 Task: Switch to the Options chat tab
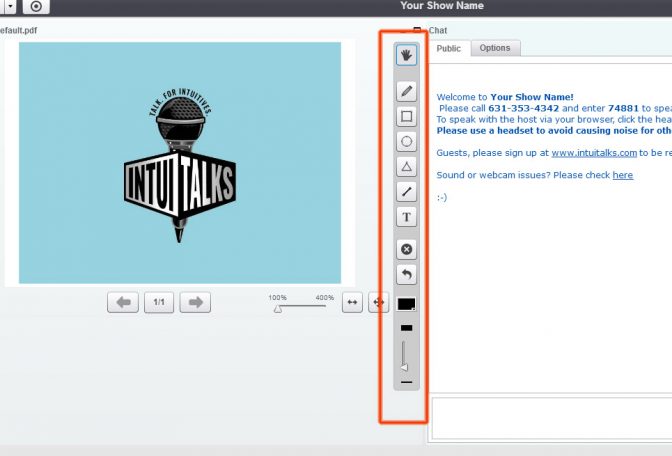pos(495,48)
